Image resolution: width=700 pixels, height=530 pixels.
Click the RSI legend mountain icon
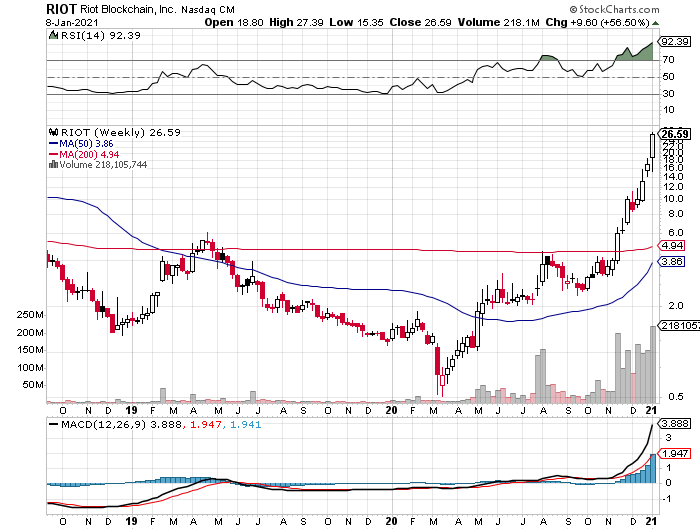click(x=53, y=35)
